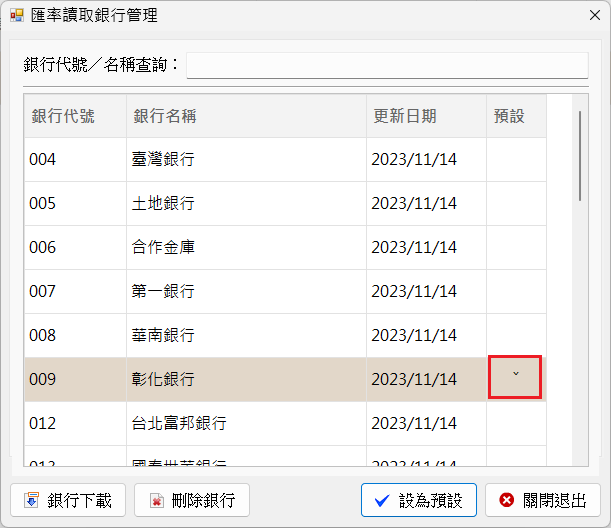
Task: Select the 彰化銀行 row name
Action: coord(163,380)
